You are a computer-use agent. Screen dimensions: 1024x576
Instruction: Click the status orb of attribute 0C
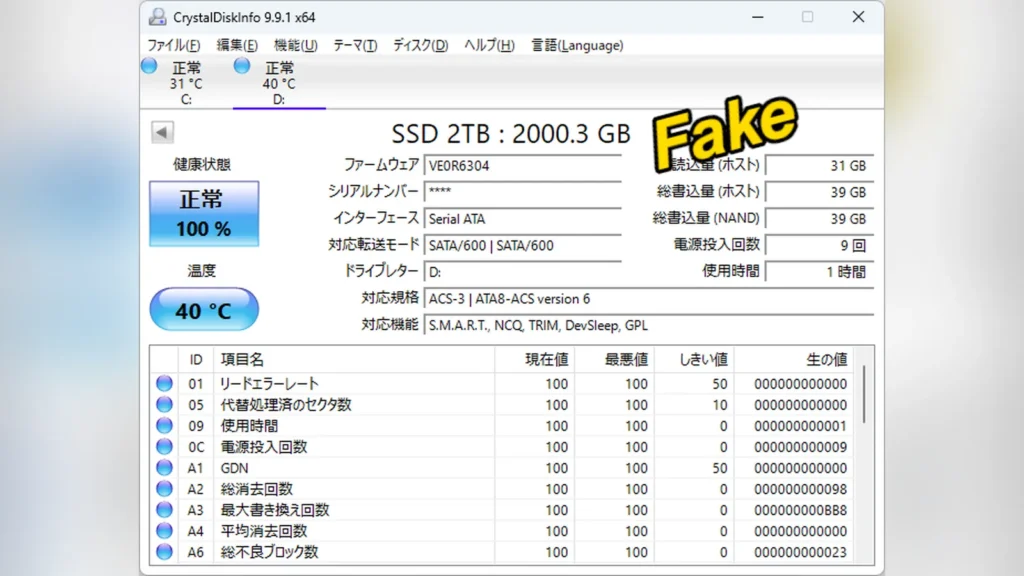click(165, 447)
